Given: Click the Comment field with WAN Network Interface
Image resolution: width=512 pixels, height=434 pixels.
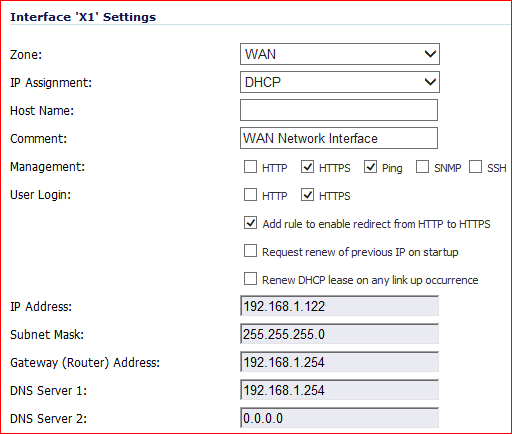Looking at the screenshot, I should tap(339, 138).
